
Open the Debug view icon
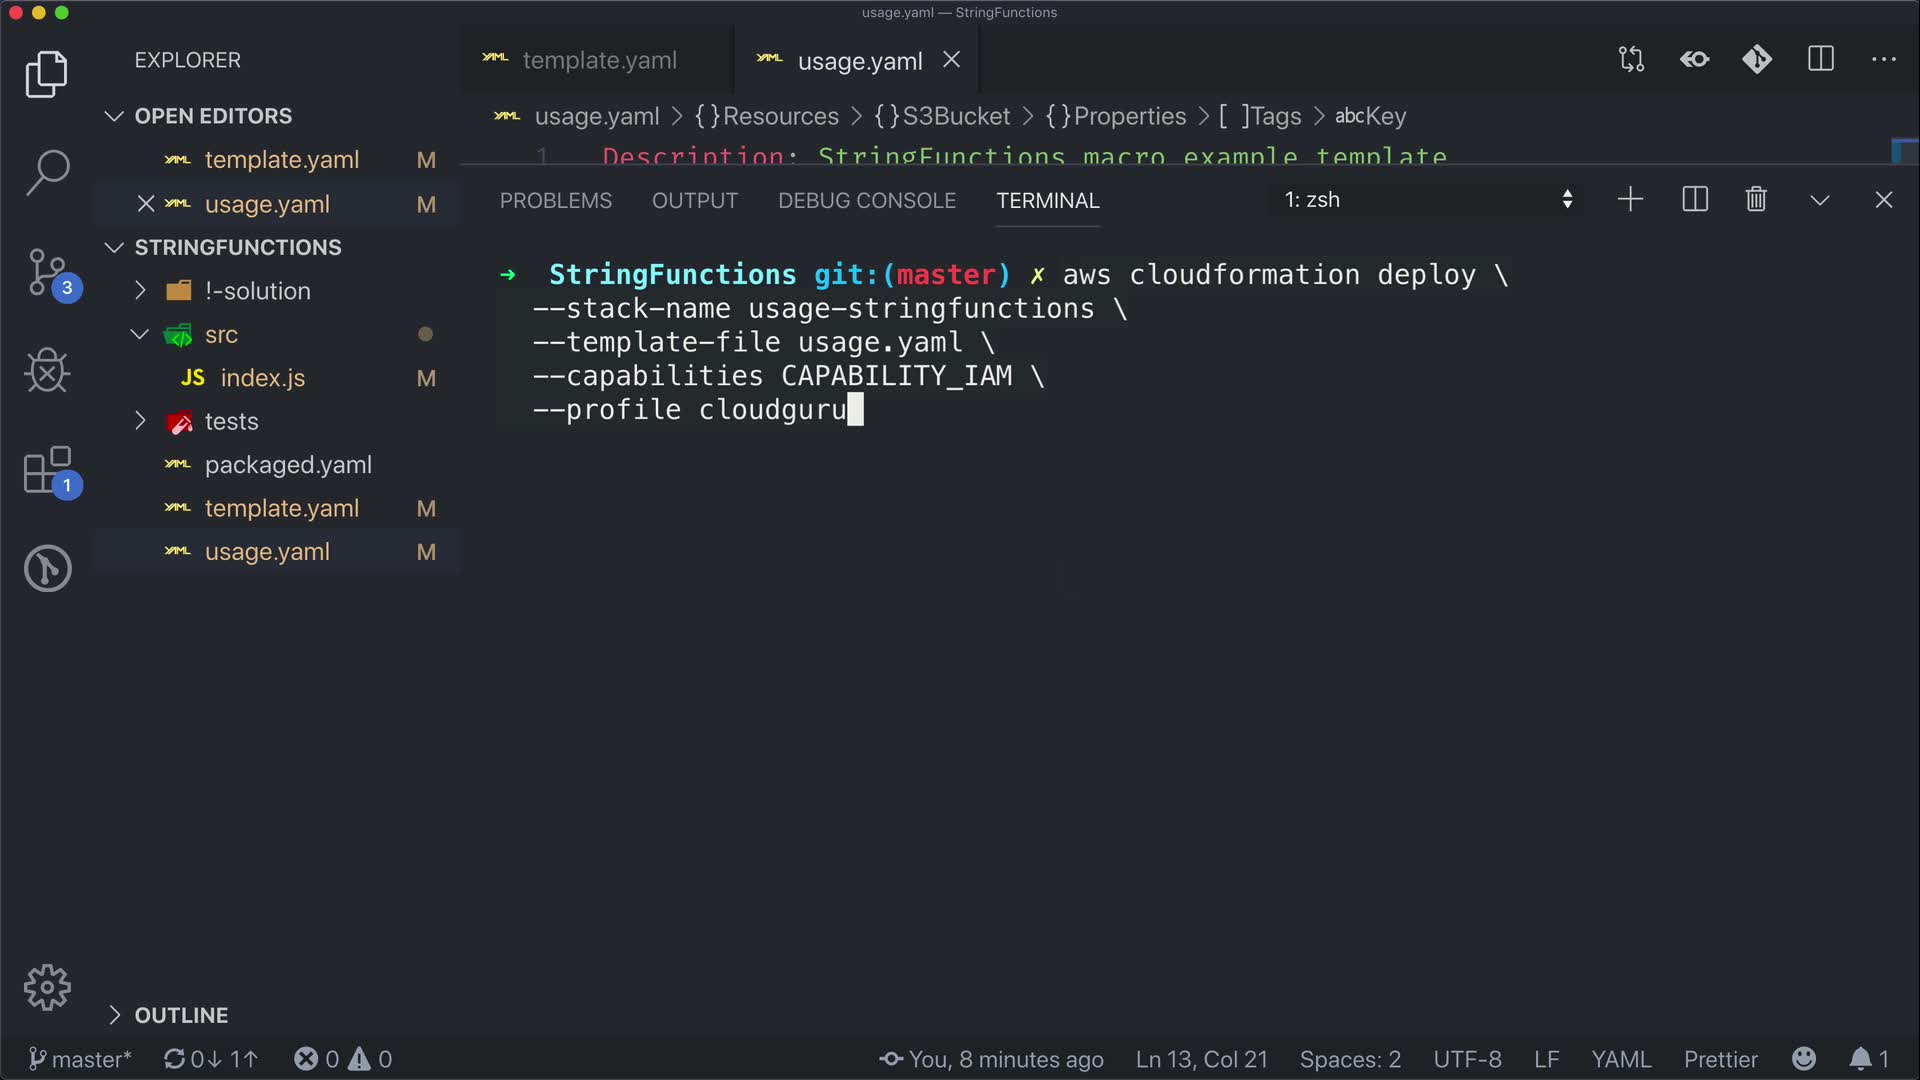click(47, 371)
